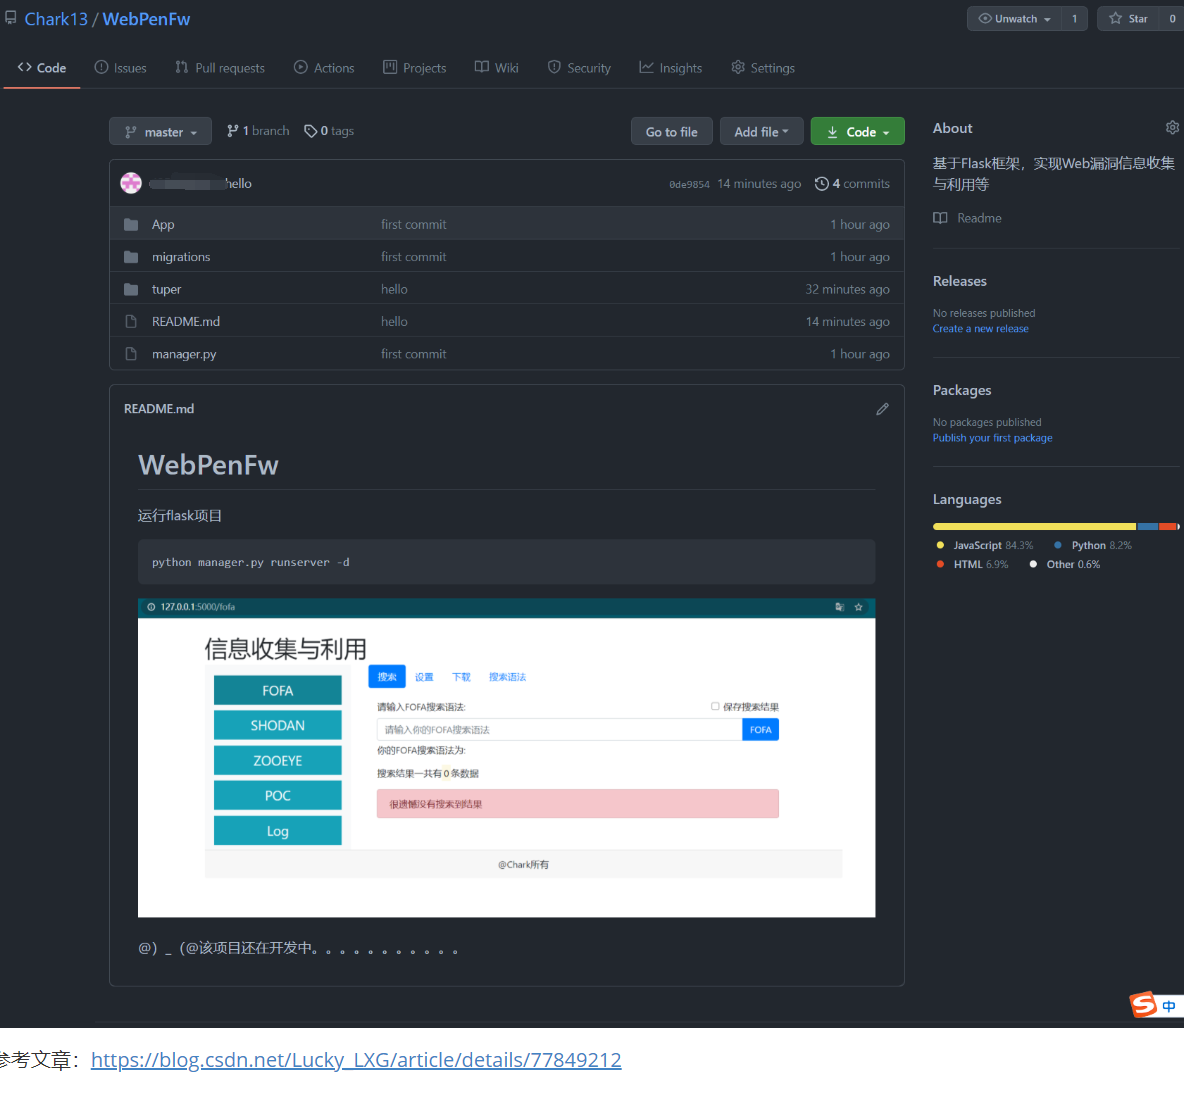1184x1103 pixels.
Task: Click the Go to file button
Action: click(671, 131)
